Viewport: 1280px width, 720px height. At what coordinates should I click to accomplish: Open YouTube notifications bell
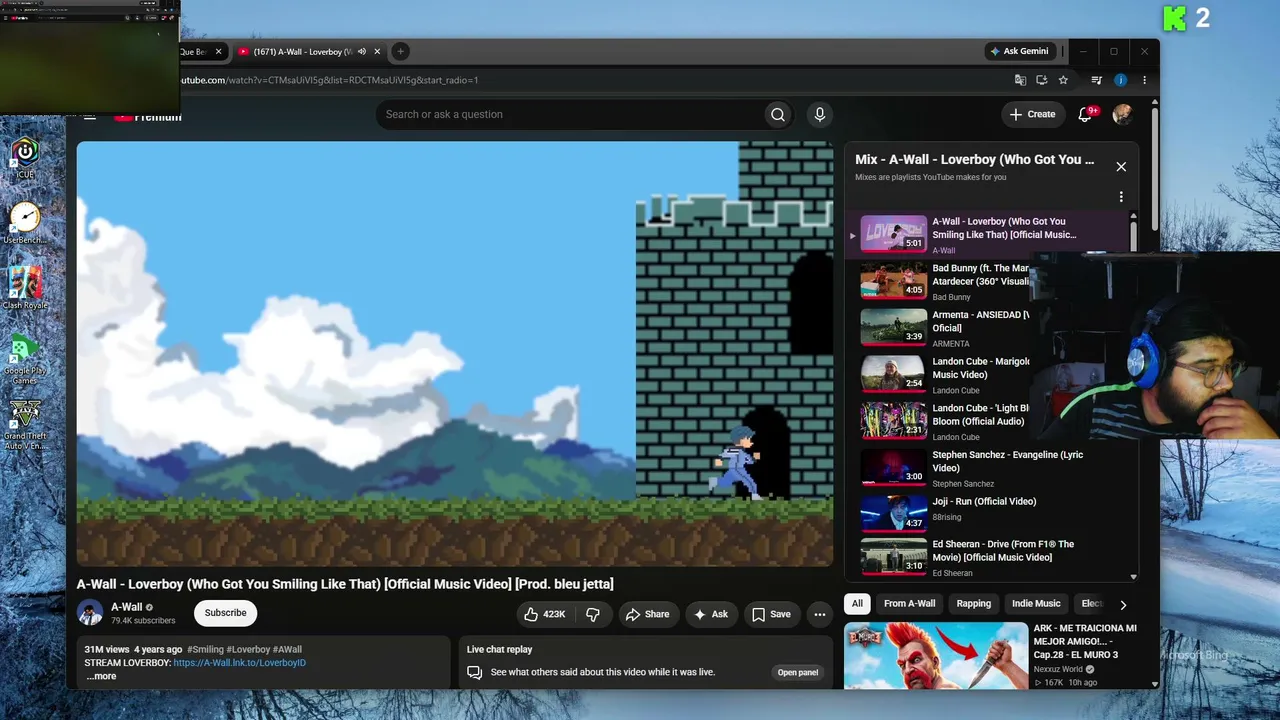(x=1085, y=114)
